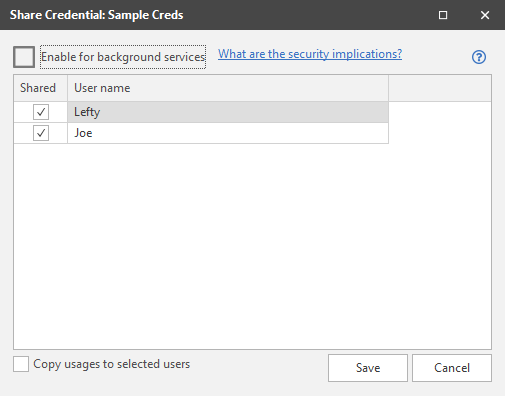This screenshot has height=396, width=505.
Task: Select the Joe user name cell
Action: (228, 133)
